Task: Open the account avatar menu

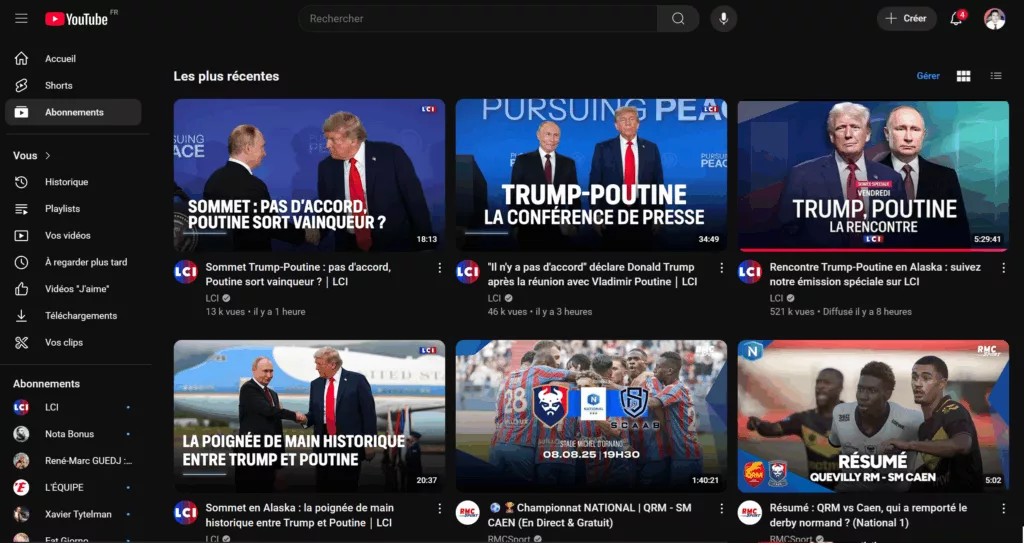Action: [995, 18]
